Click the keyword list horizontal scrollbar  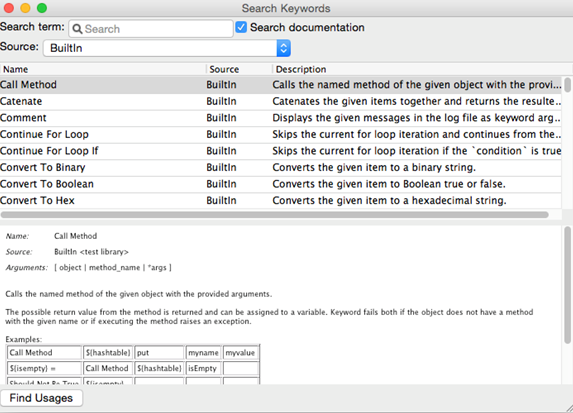[x=274, y=215]
